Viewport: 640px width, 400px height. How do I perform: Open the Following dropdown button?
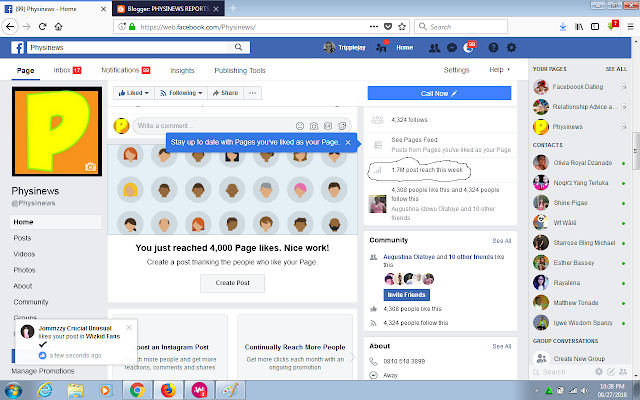(x=181, y=93)
